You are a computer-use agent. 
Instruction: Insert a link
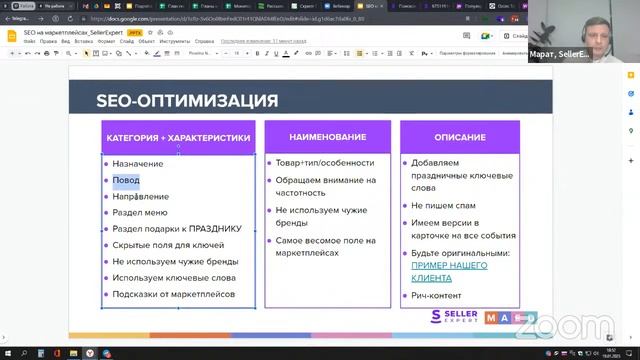[308, 53]
